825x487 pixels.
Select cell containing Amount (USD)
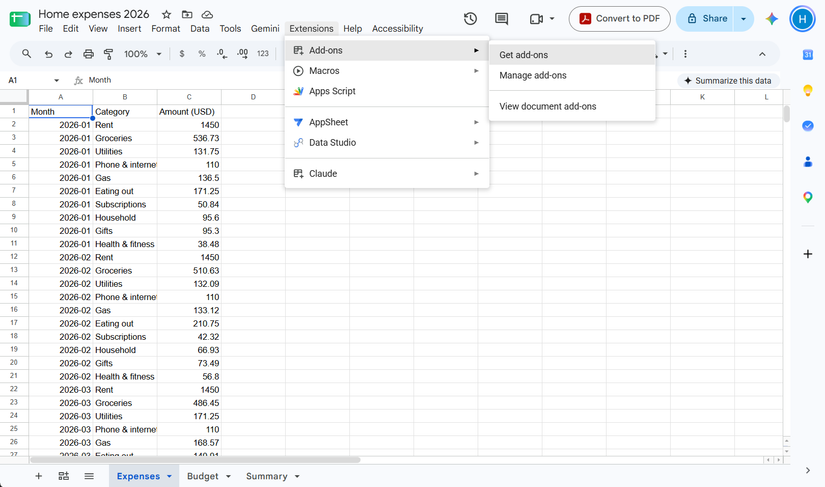(189, 111)
